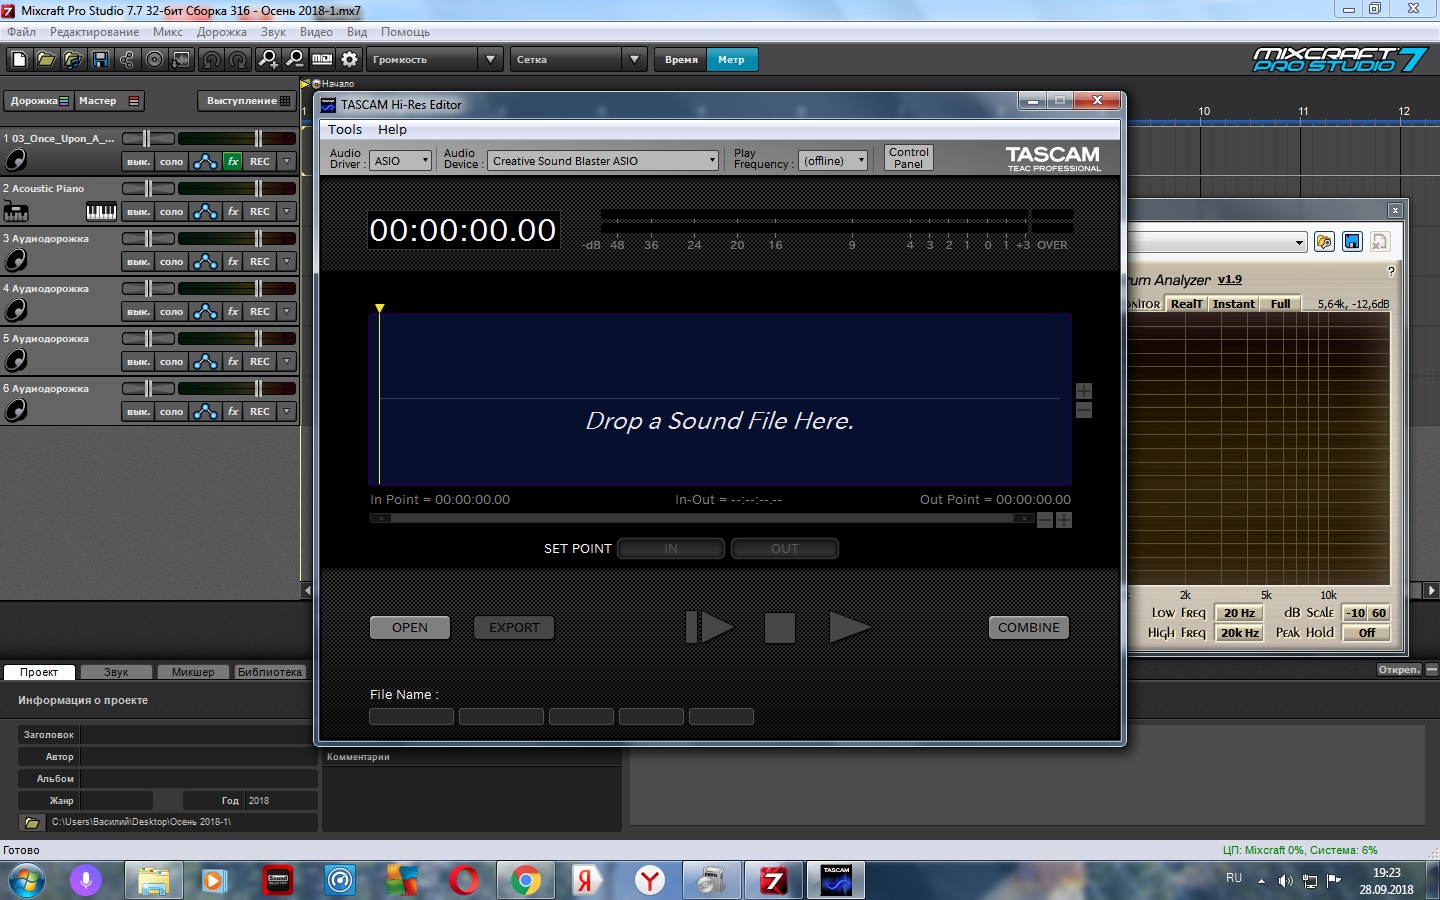
Task: Click the Control Panel button
Action: tap(909, 158)
